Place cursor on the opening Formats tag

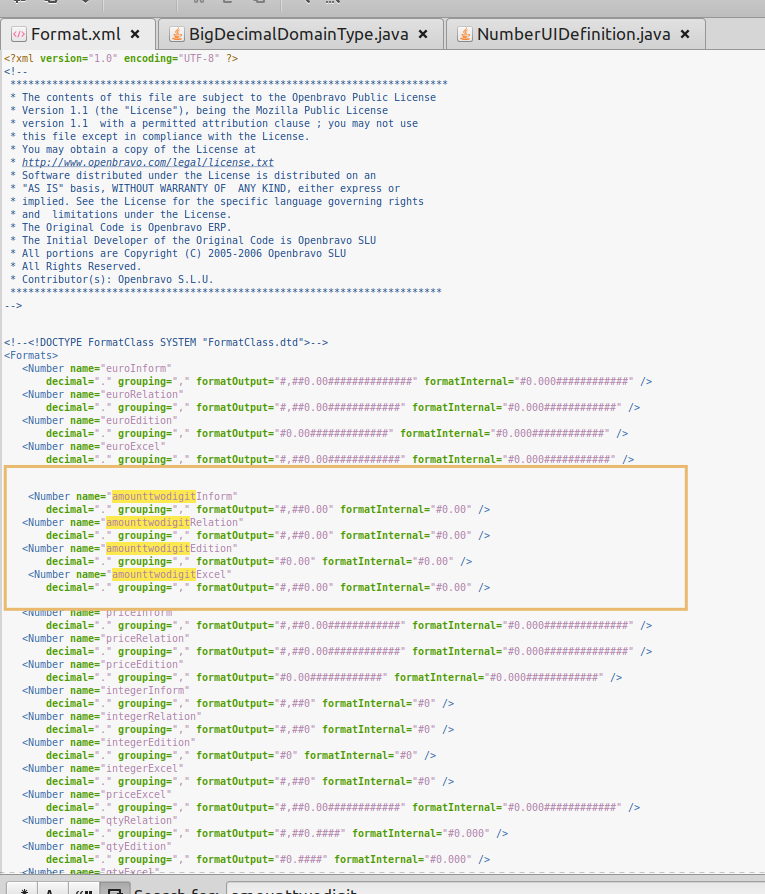(x=31, y=355)
